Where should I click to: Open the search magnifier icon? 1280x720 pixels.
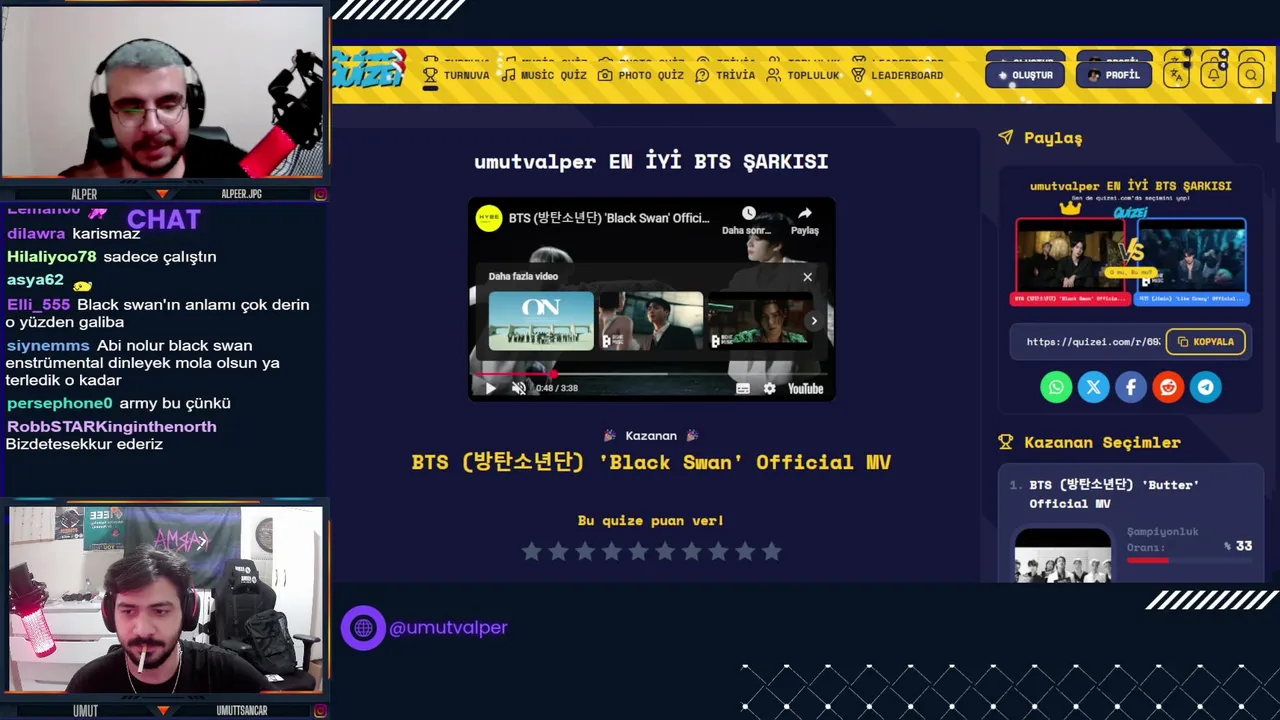click(x=1251, y=75)
